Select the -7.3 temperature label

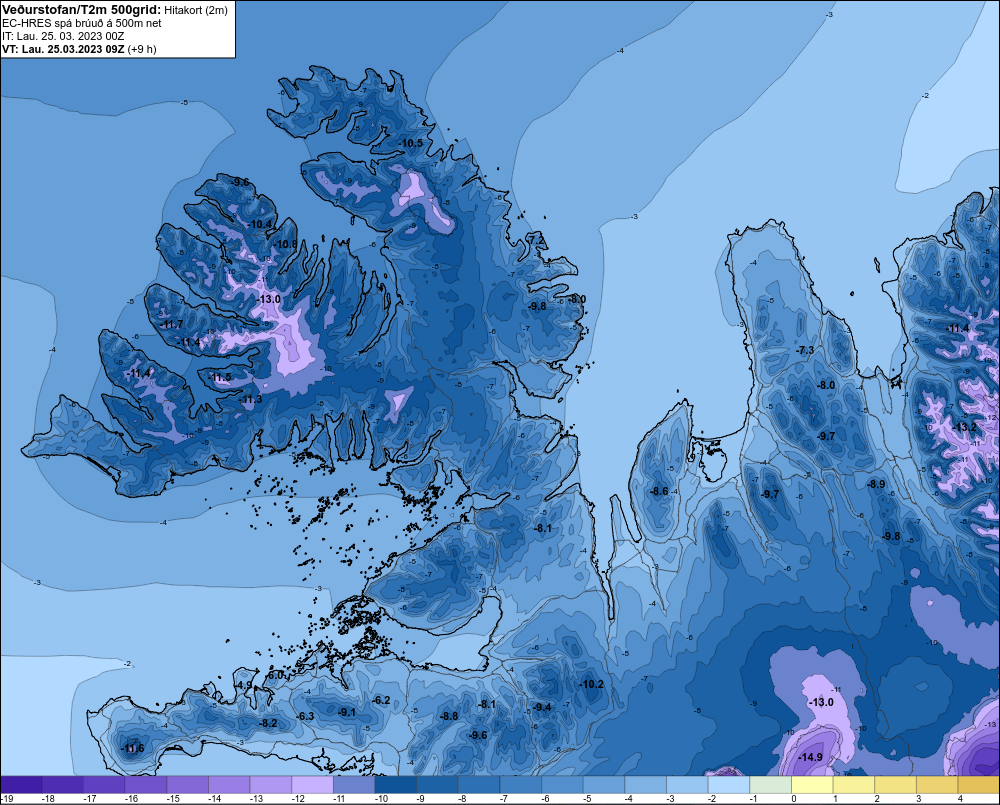tap(805, 350)
